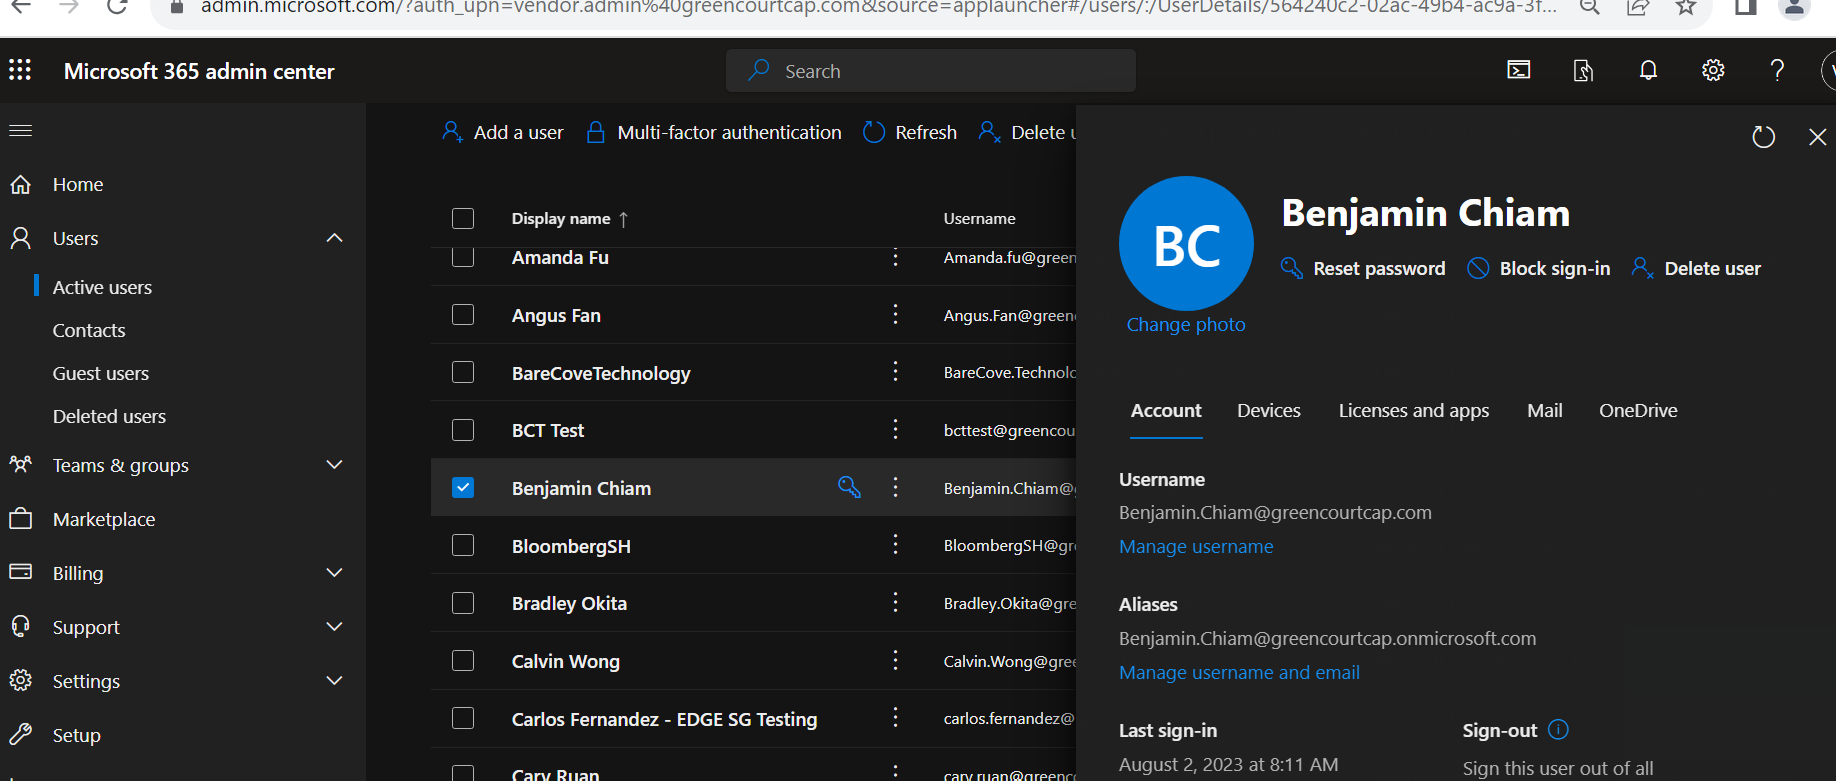This screenshot has width=1836, height=781.
Task: Expand Settings section chevron
Action: point(335,681)
